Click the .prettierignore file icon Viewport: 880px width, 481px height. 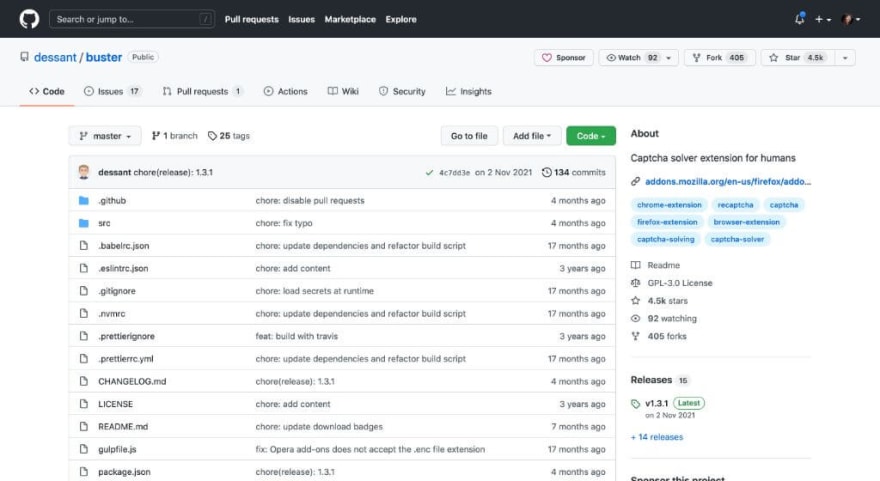coord(84,336)
